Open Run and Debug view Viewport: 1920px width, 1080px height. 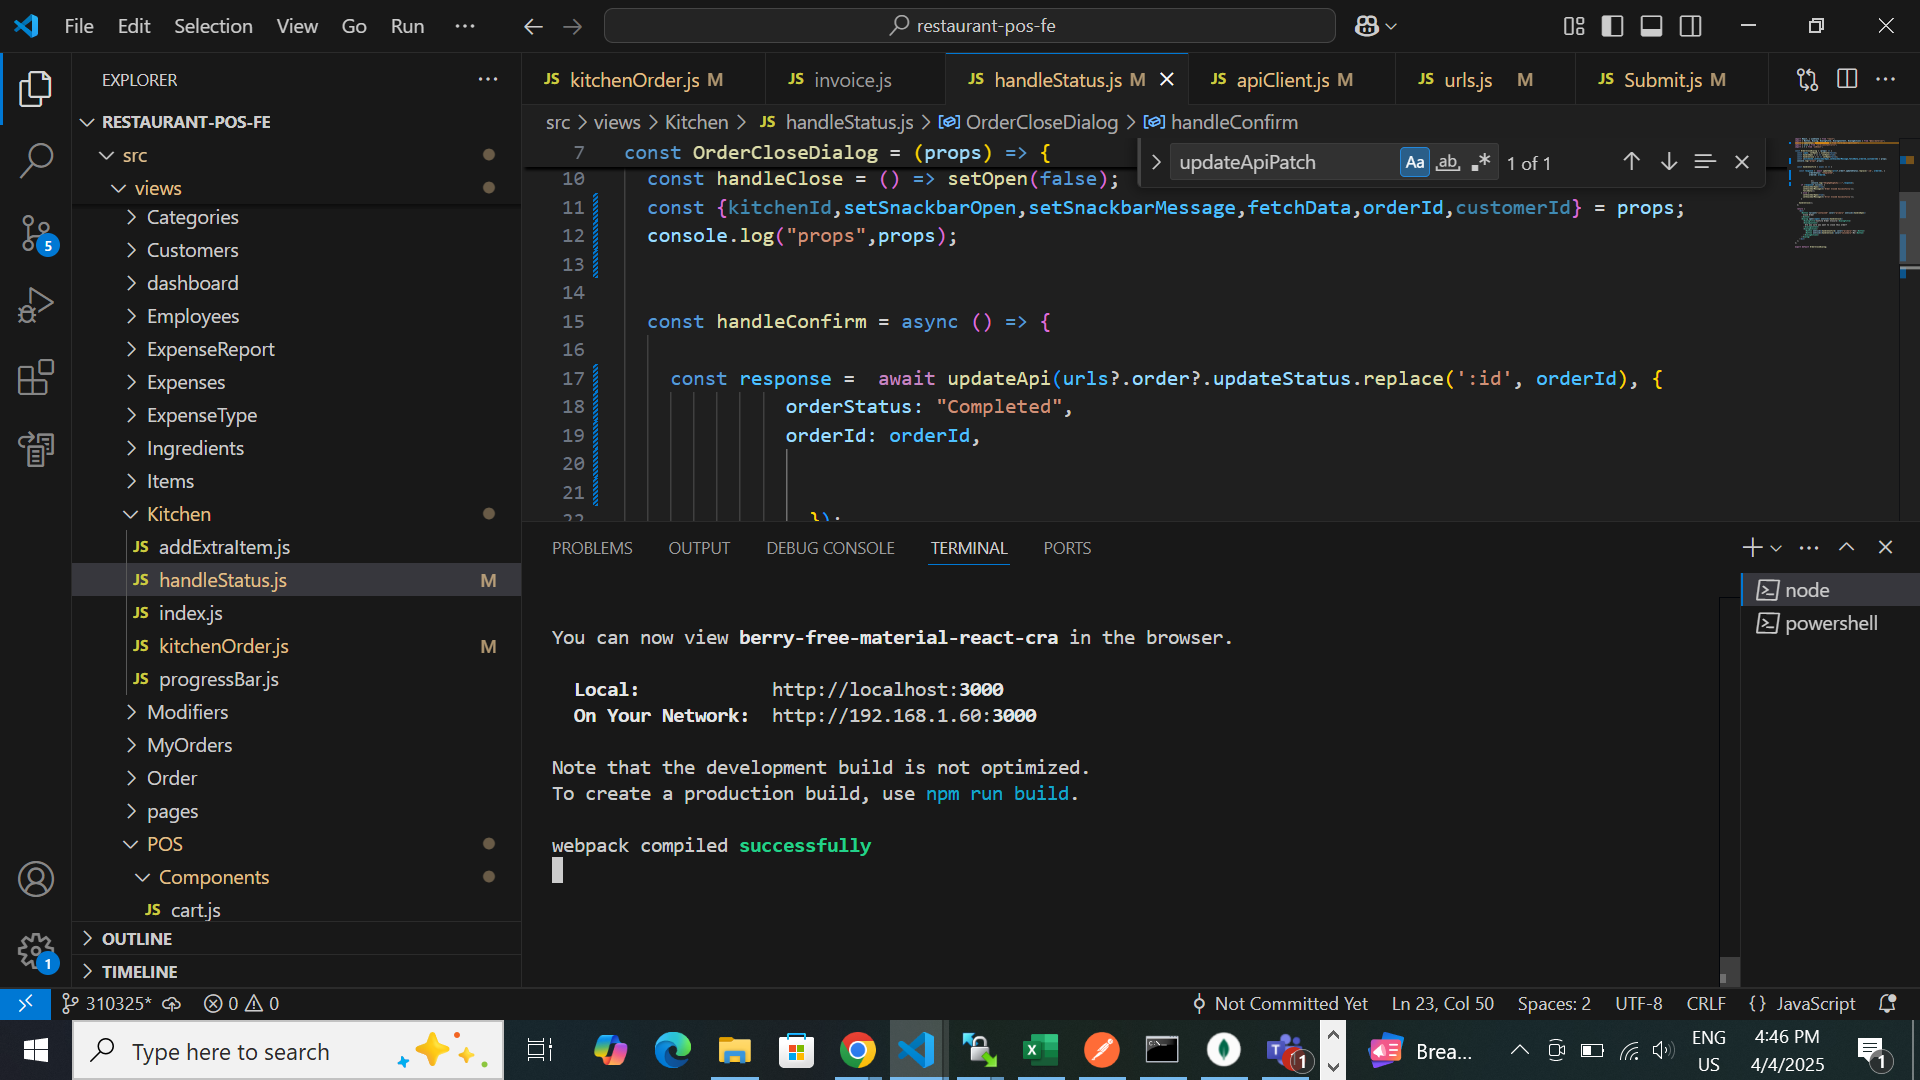36,305
